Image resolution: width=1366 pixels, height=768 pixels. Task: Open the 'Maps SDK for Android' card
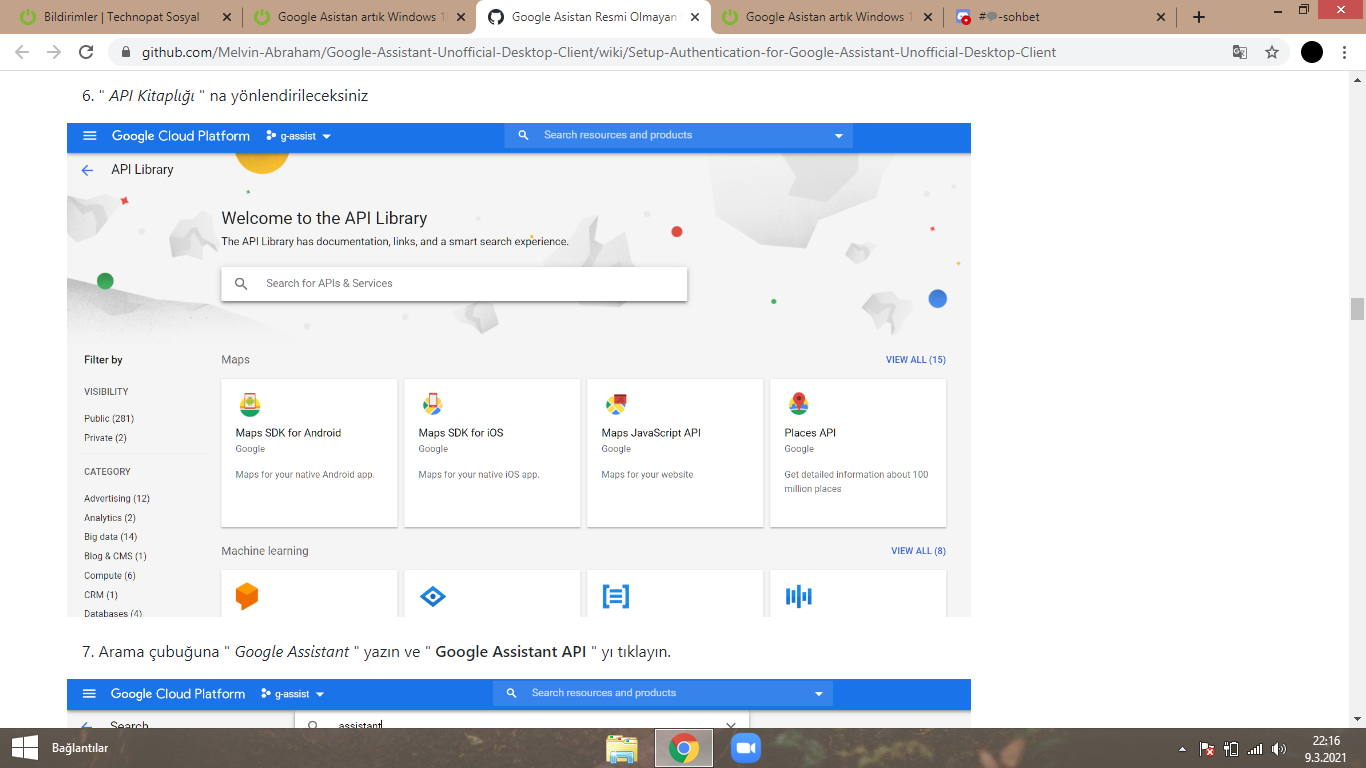click(309, 453)
